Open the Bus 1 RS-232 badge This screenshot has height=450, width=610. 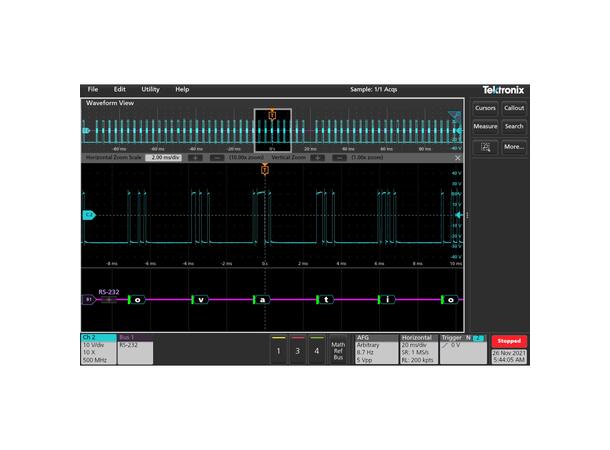point(135,349)
